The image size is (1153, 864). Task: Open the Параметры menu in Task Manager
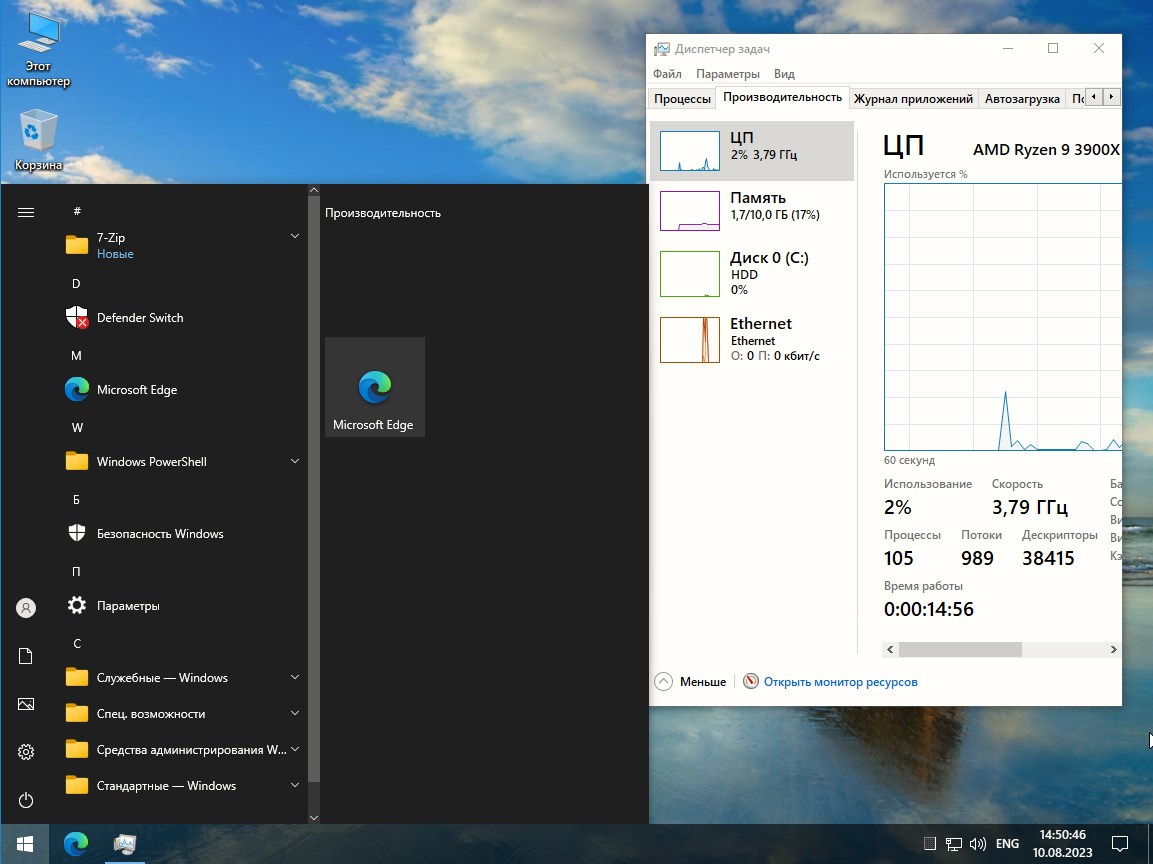point(727,74)
